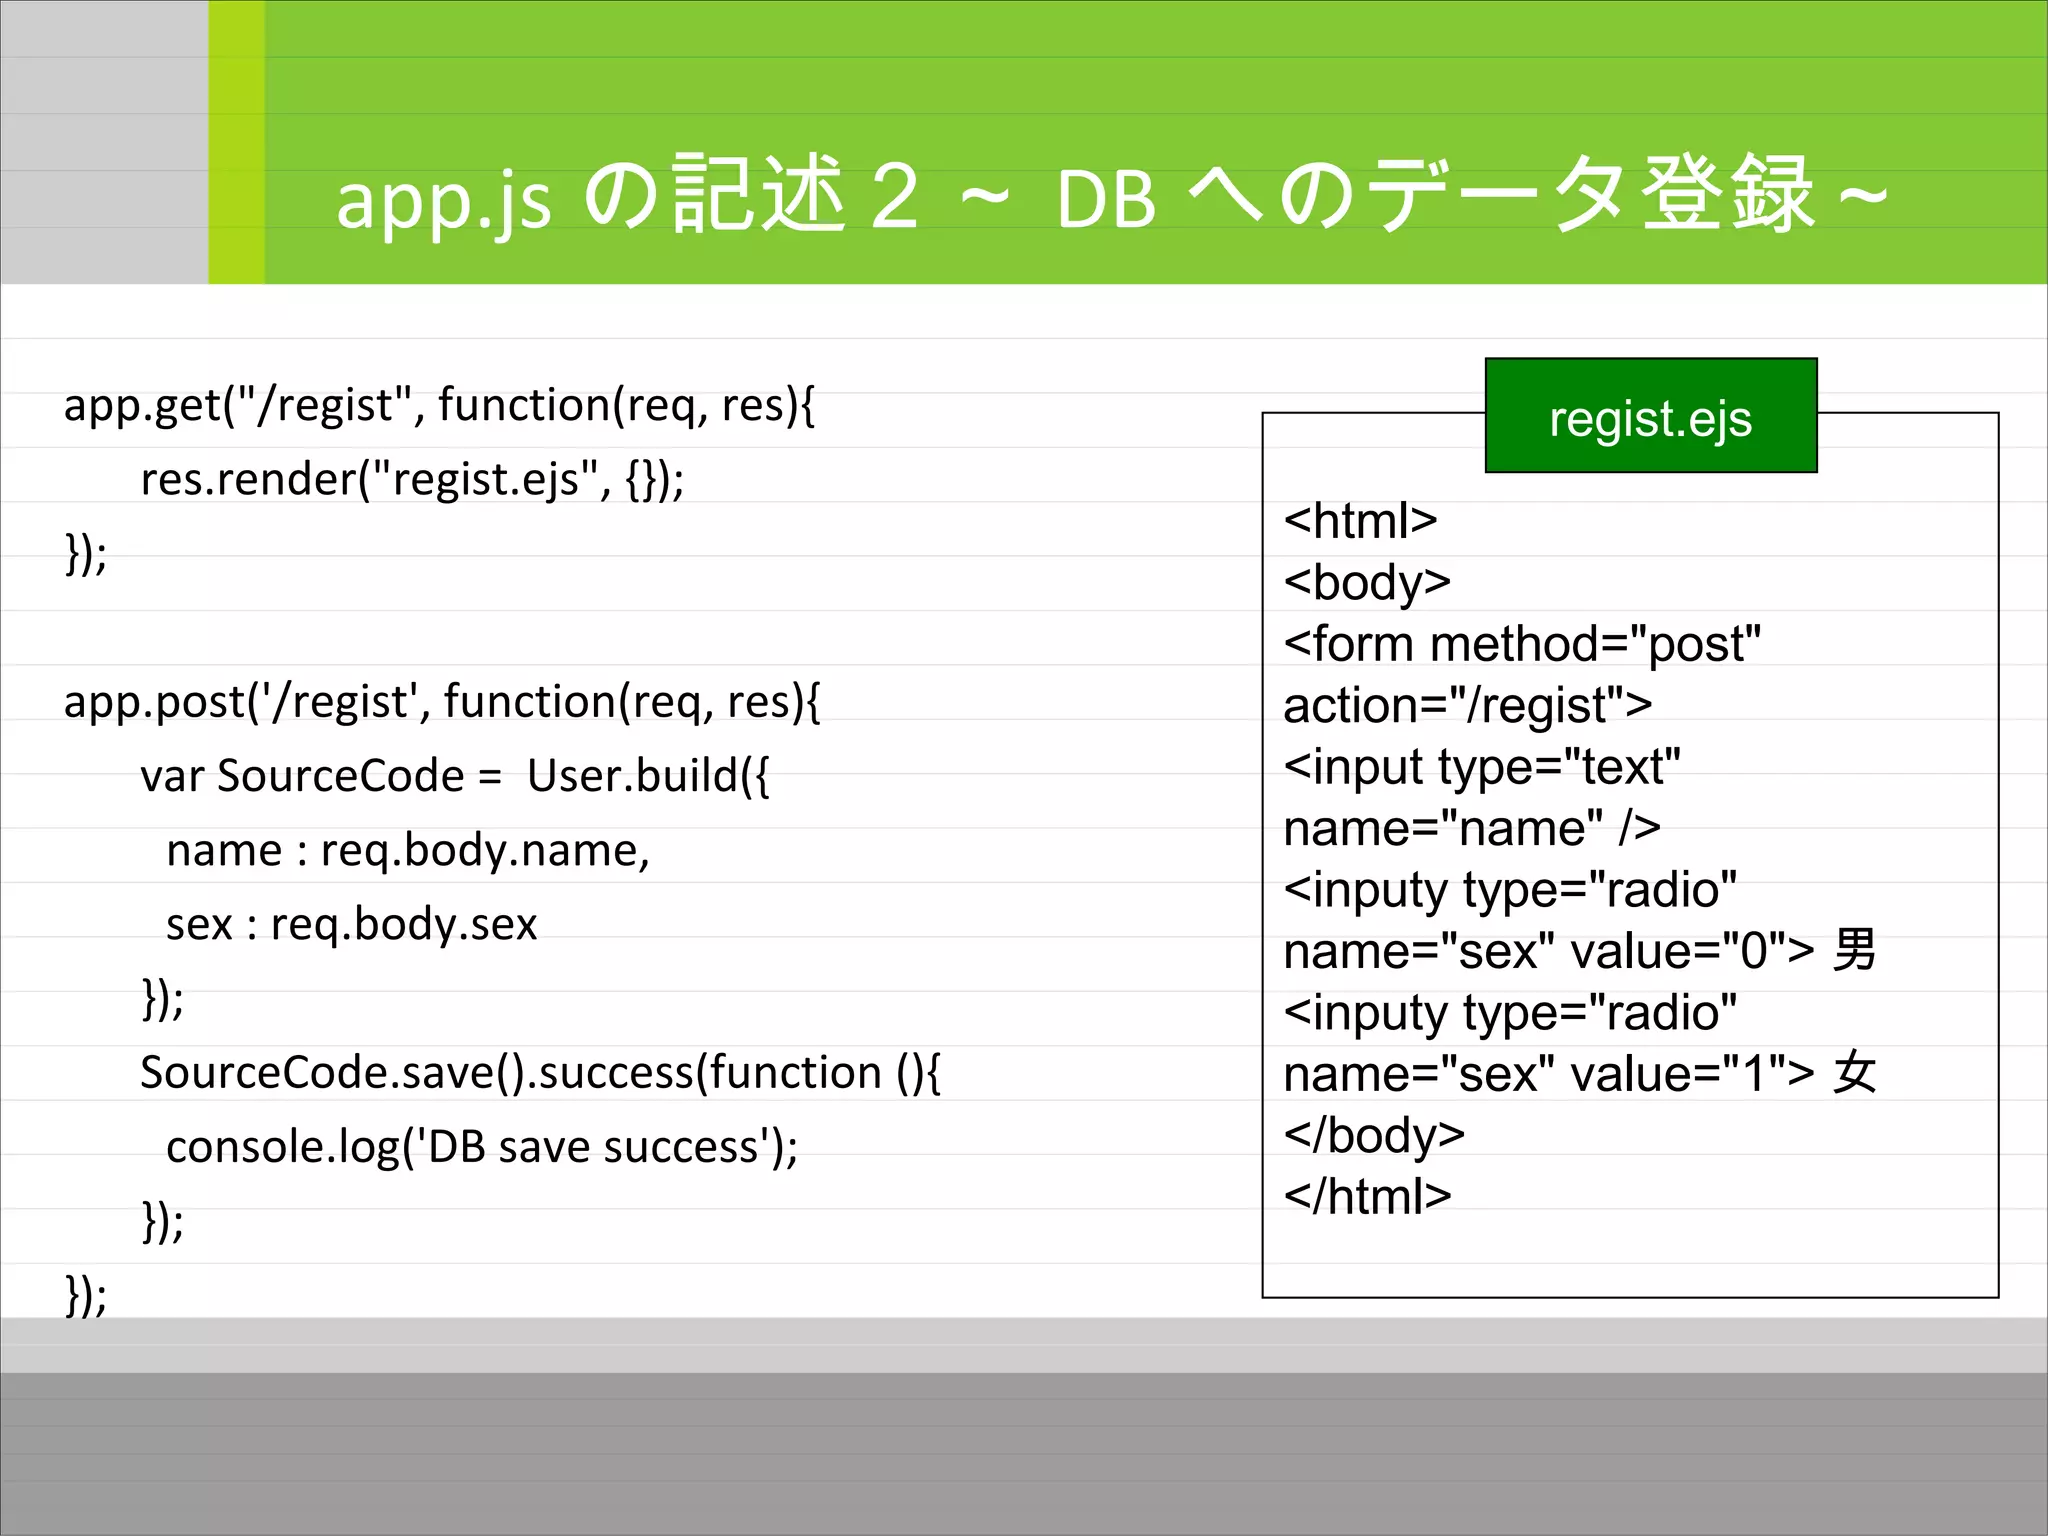This screenshot has width=2048, height=1536.
Task: Click the '</html>' closing tag text
Action: click(1367, 1196)
